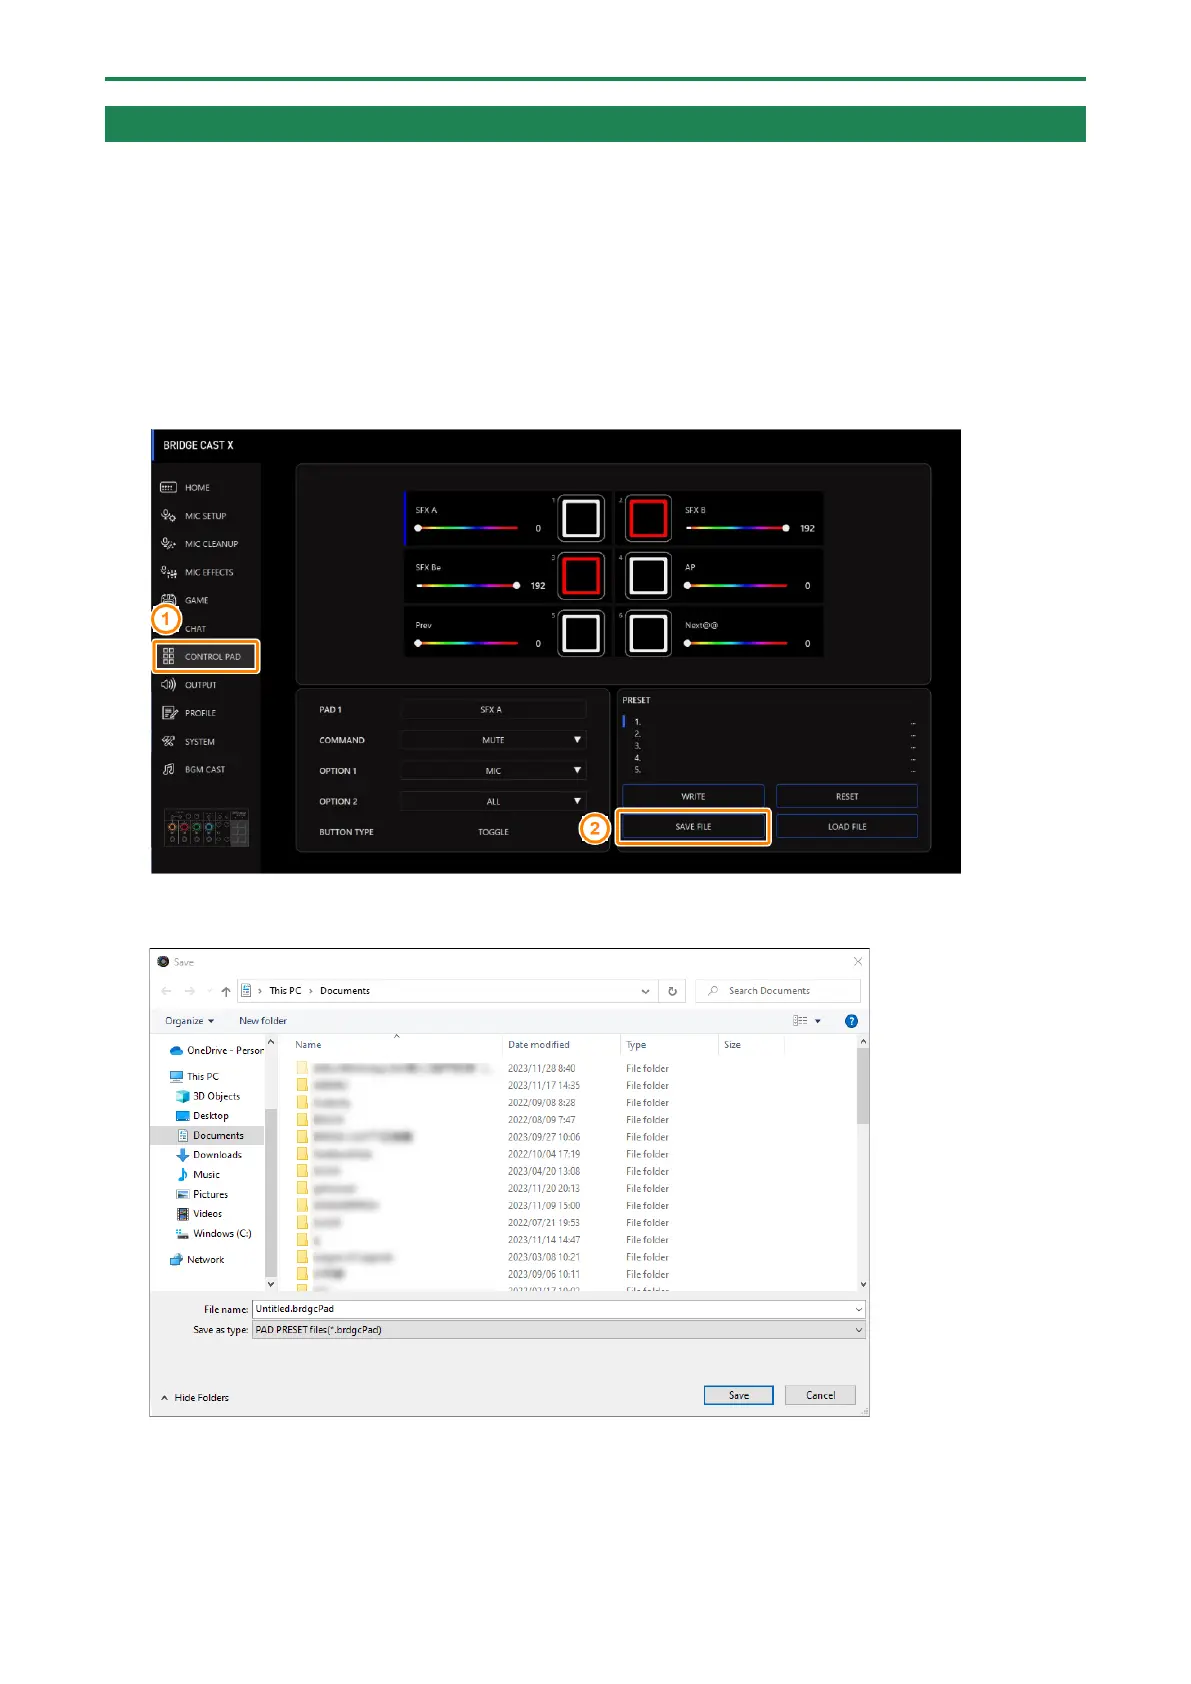Click the Save button in dialog
Viewport: 1191px width, 1684px height.
738,1396
